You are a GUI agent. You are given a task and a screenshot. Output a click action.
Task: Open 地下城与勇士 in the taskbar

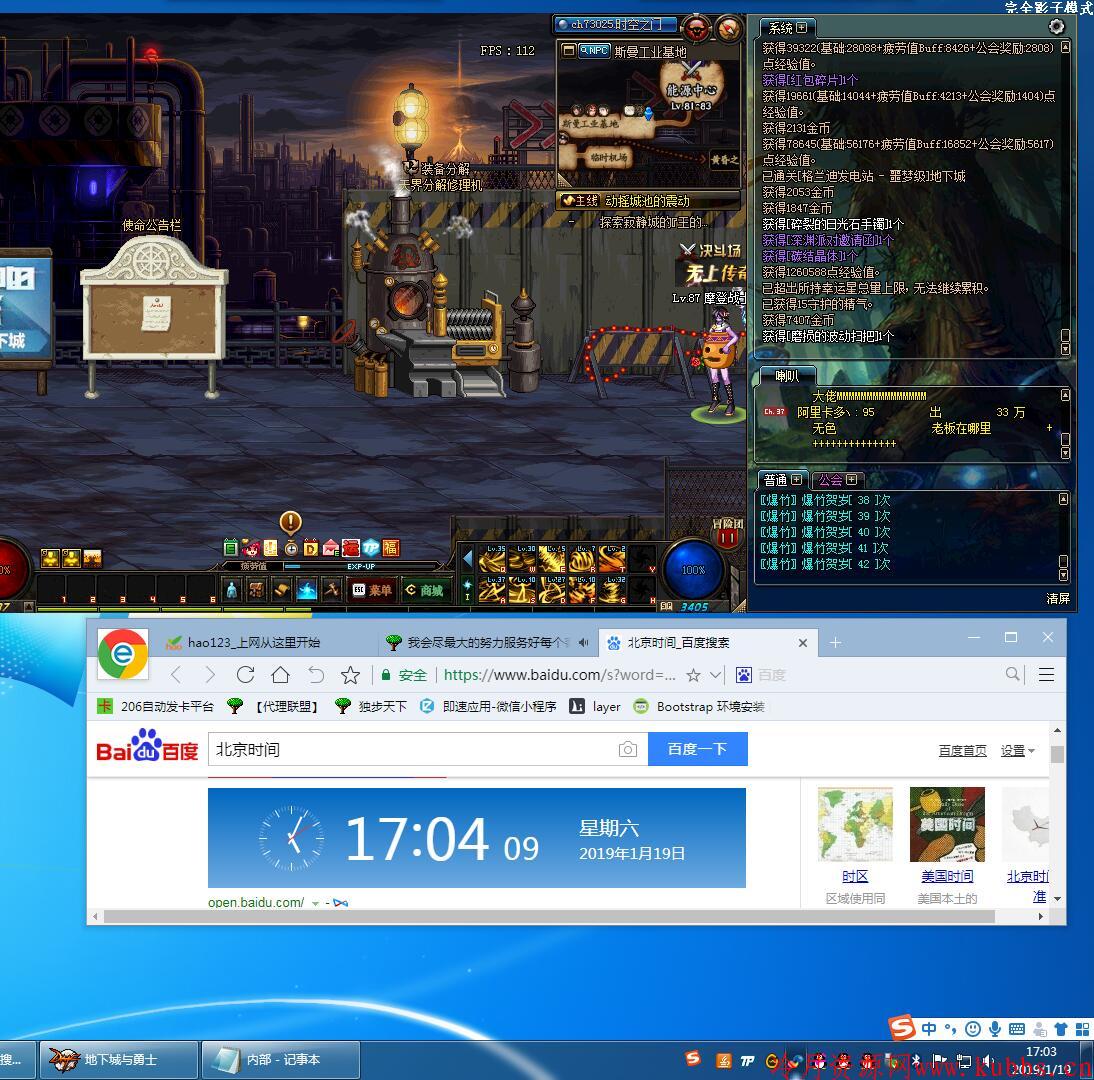click(x=119, y=1060)
